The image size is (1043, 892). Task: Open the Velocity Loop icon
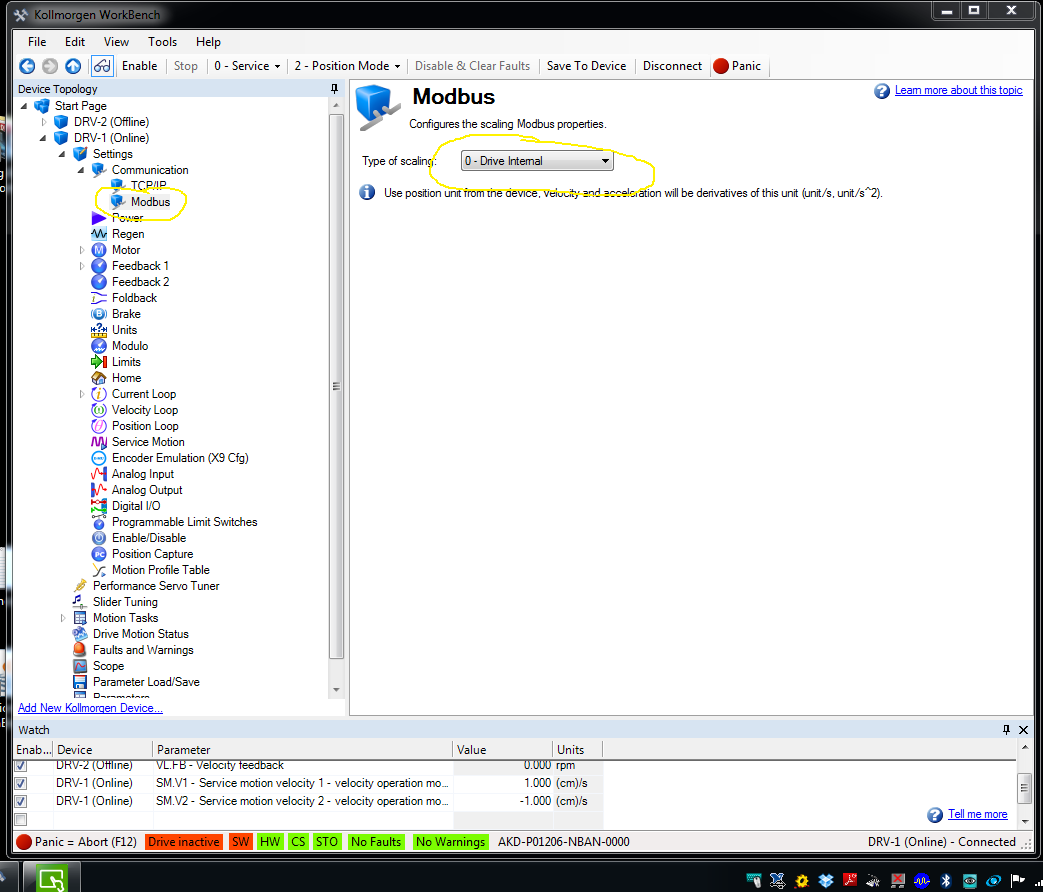(x=98, y=410)
